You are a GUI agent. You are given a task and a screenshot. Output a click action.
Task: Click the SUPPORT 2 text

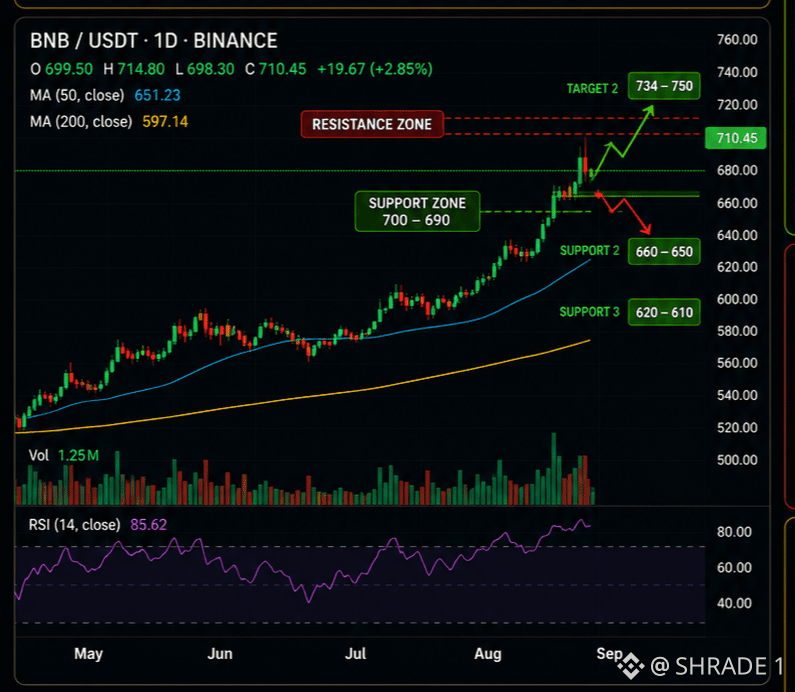point(590,250)
